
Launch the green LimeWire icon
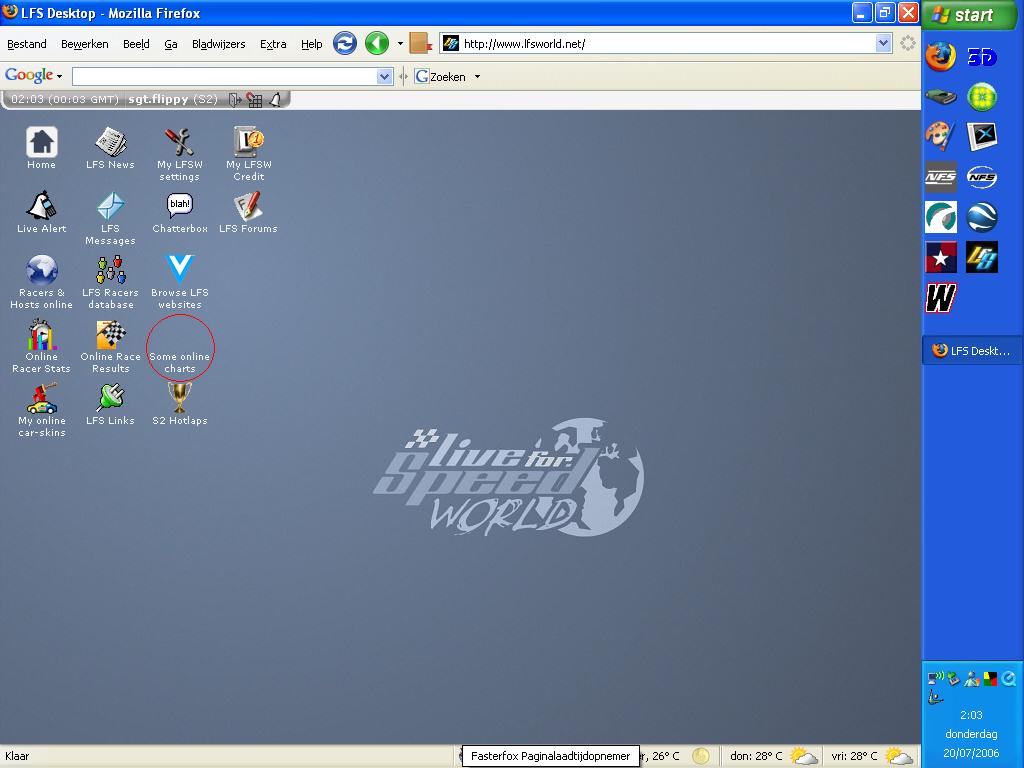(x=982, y=97)
